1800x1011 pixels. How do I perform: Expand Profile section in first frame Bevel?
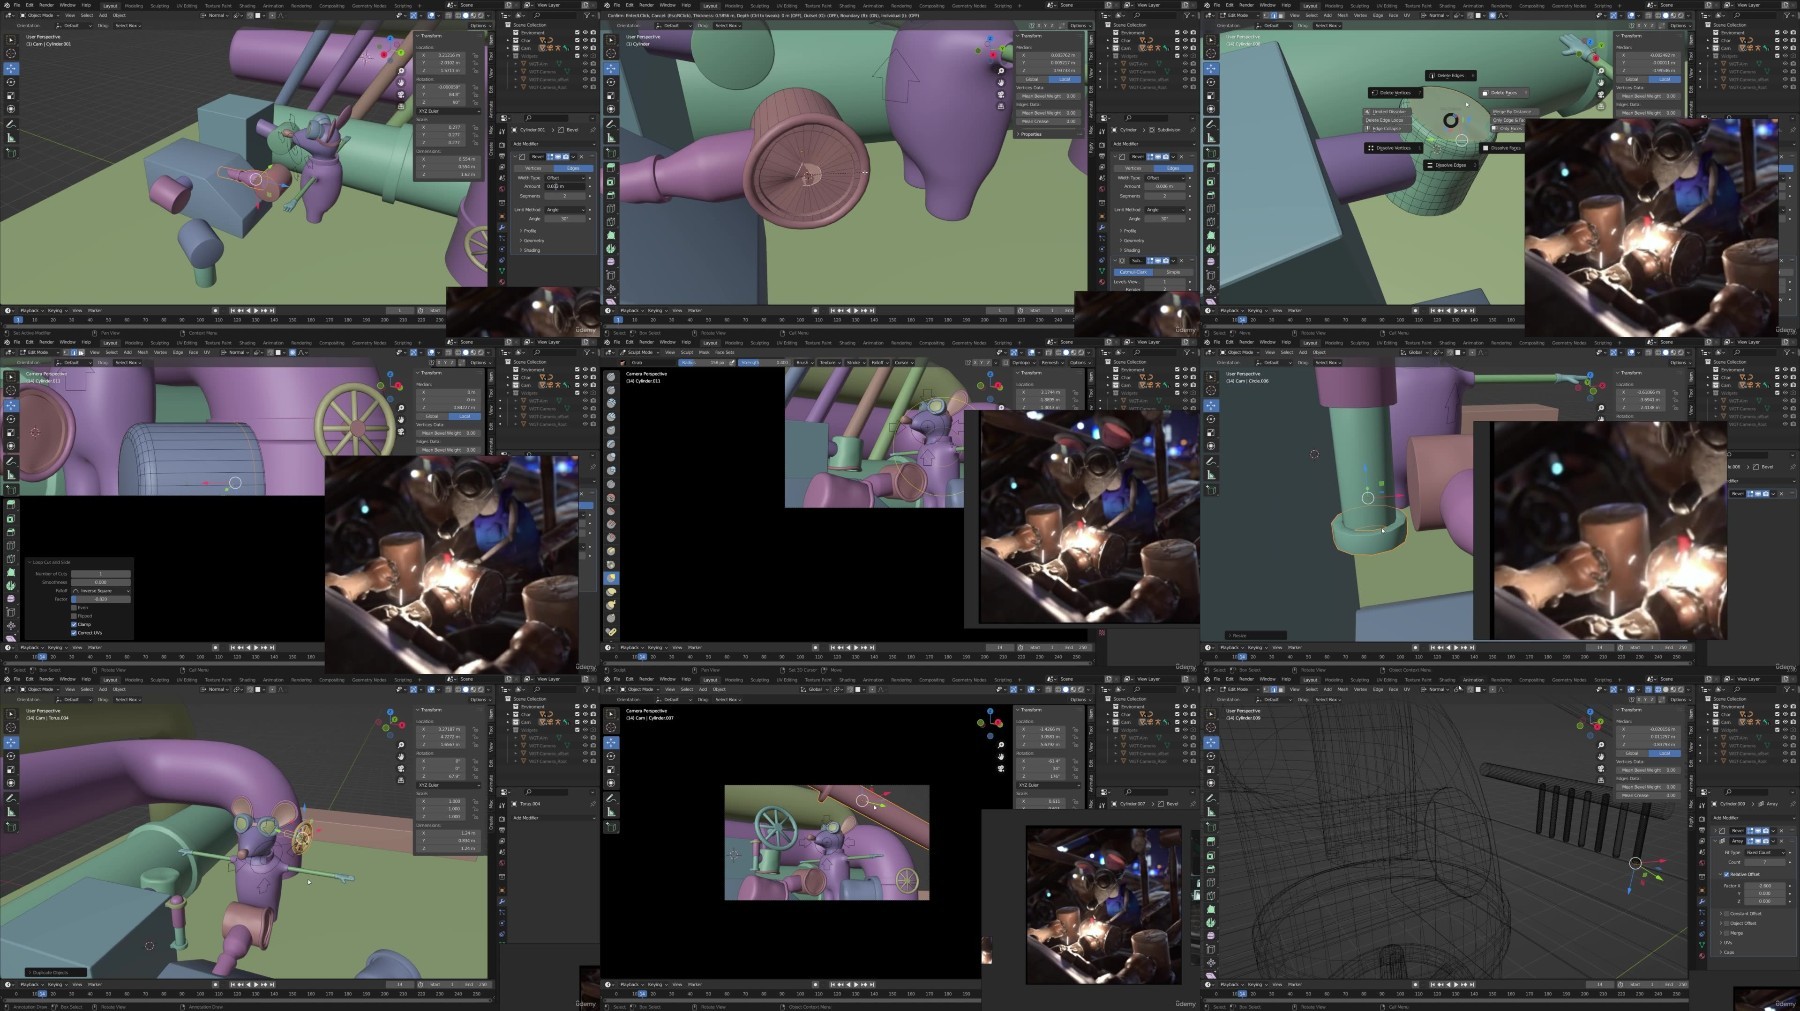tap(529, 231)
